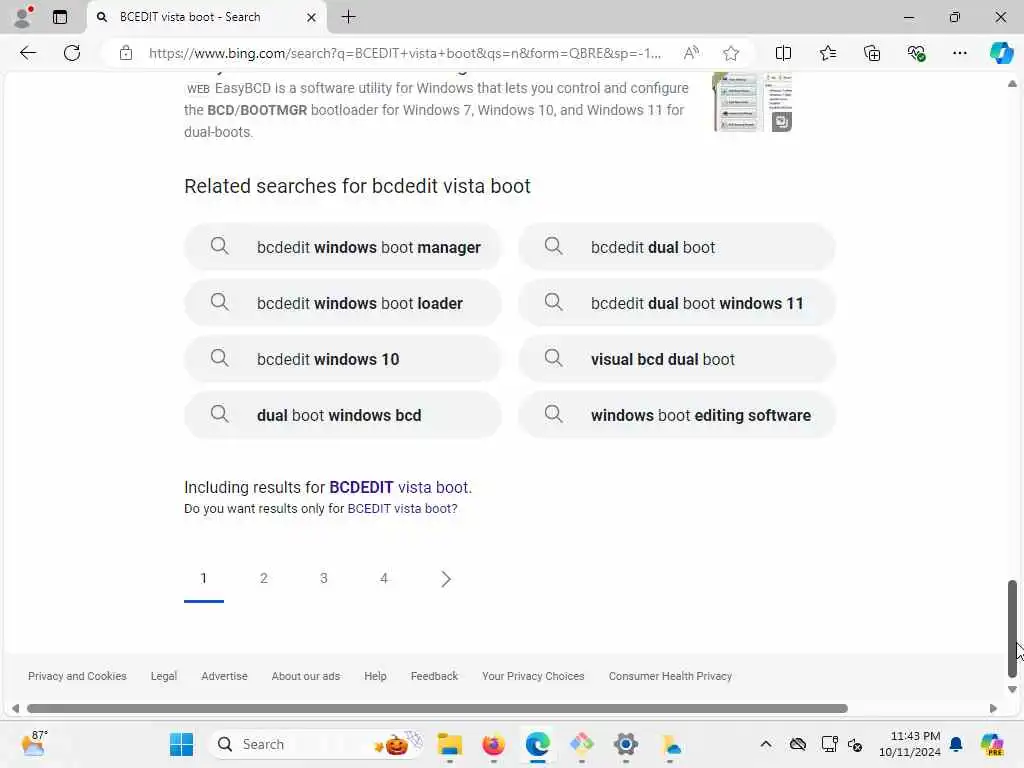
Task: Go to next results page arrow
Action: pyautogui.click(x=445, y=579)
